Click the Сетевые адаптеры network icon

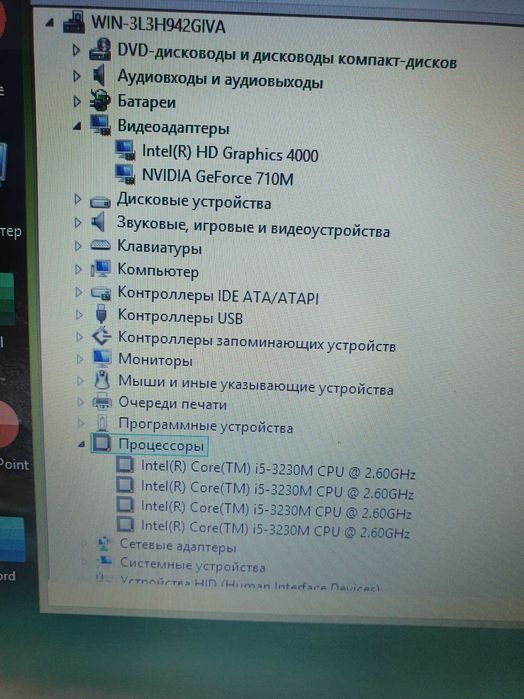[x=103, y=543]
